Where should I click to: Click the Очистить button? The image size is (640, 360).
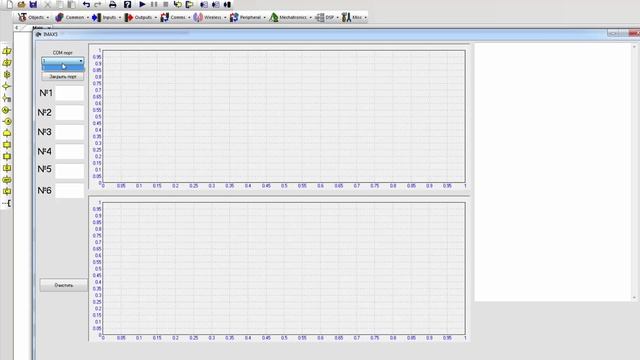(64, 285)
